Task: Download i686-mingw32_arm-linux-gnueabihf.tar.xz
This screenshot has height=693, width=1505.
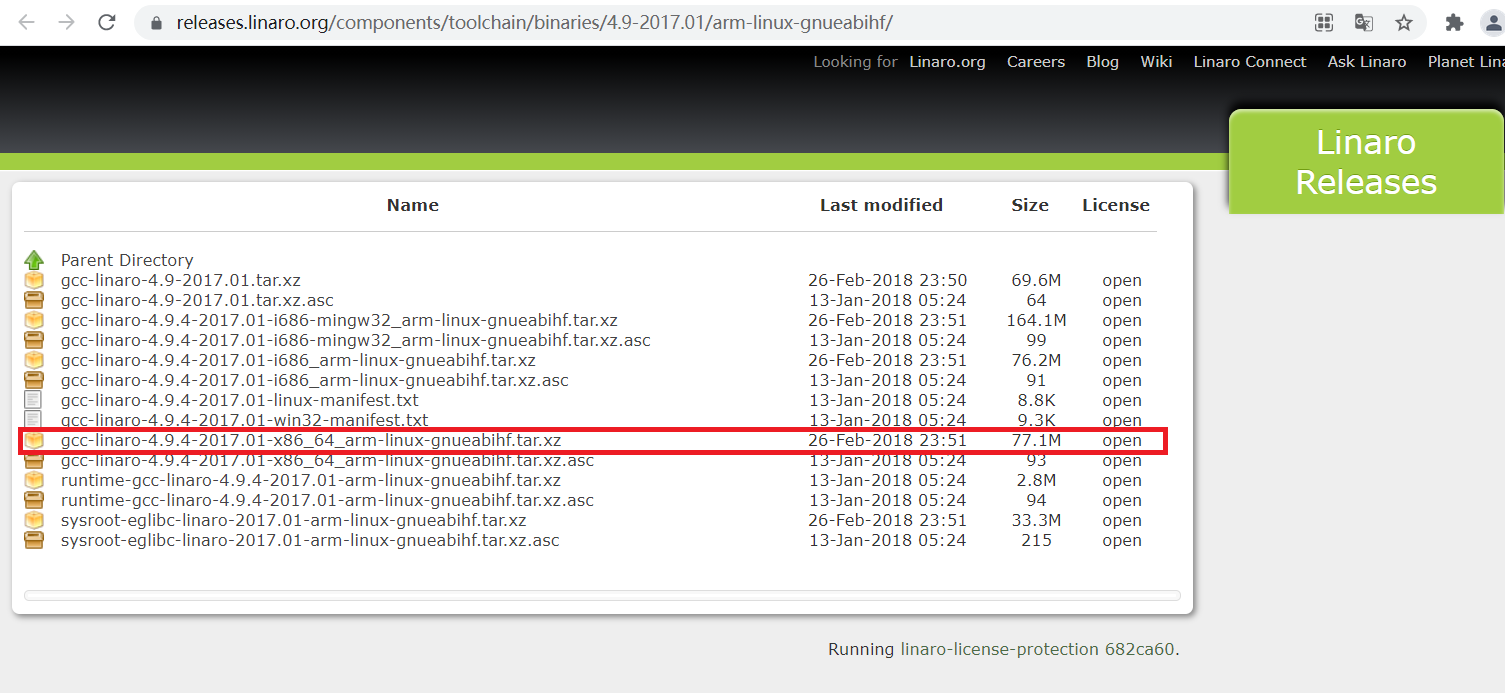Action: point(339,320)
